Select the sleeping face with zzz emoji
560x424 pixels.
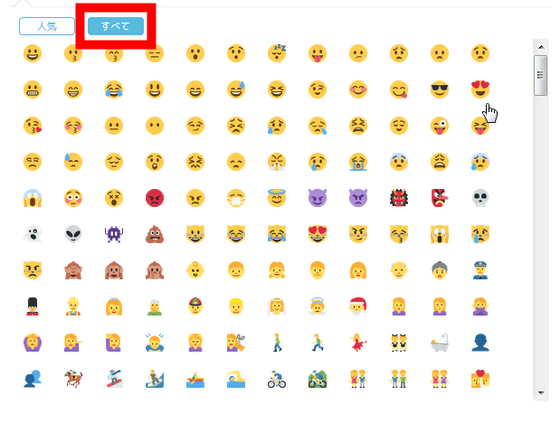pyautogui.click(x=277, y=53)
